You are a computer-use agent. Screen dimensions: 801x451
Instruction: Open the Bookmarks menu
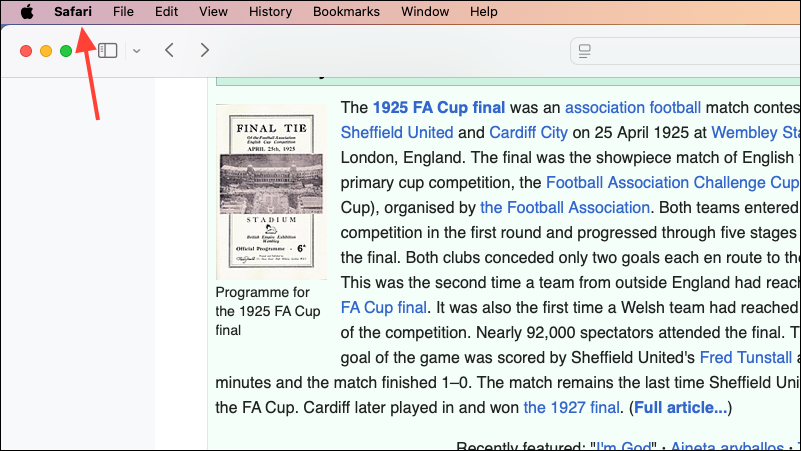click(x=346, y=11)
